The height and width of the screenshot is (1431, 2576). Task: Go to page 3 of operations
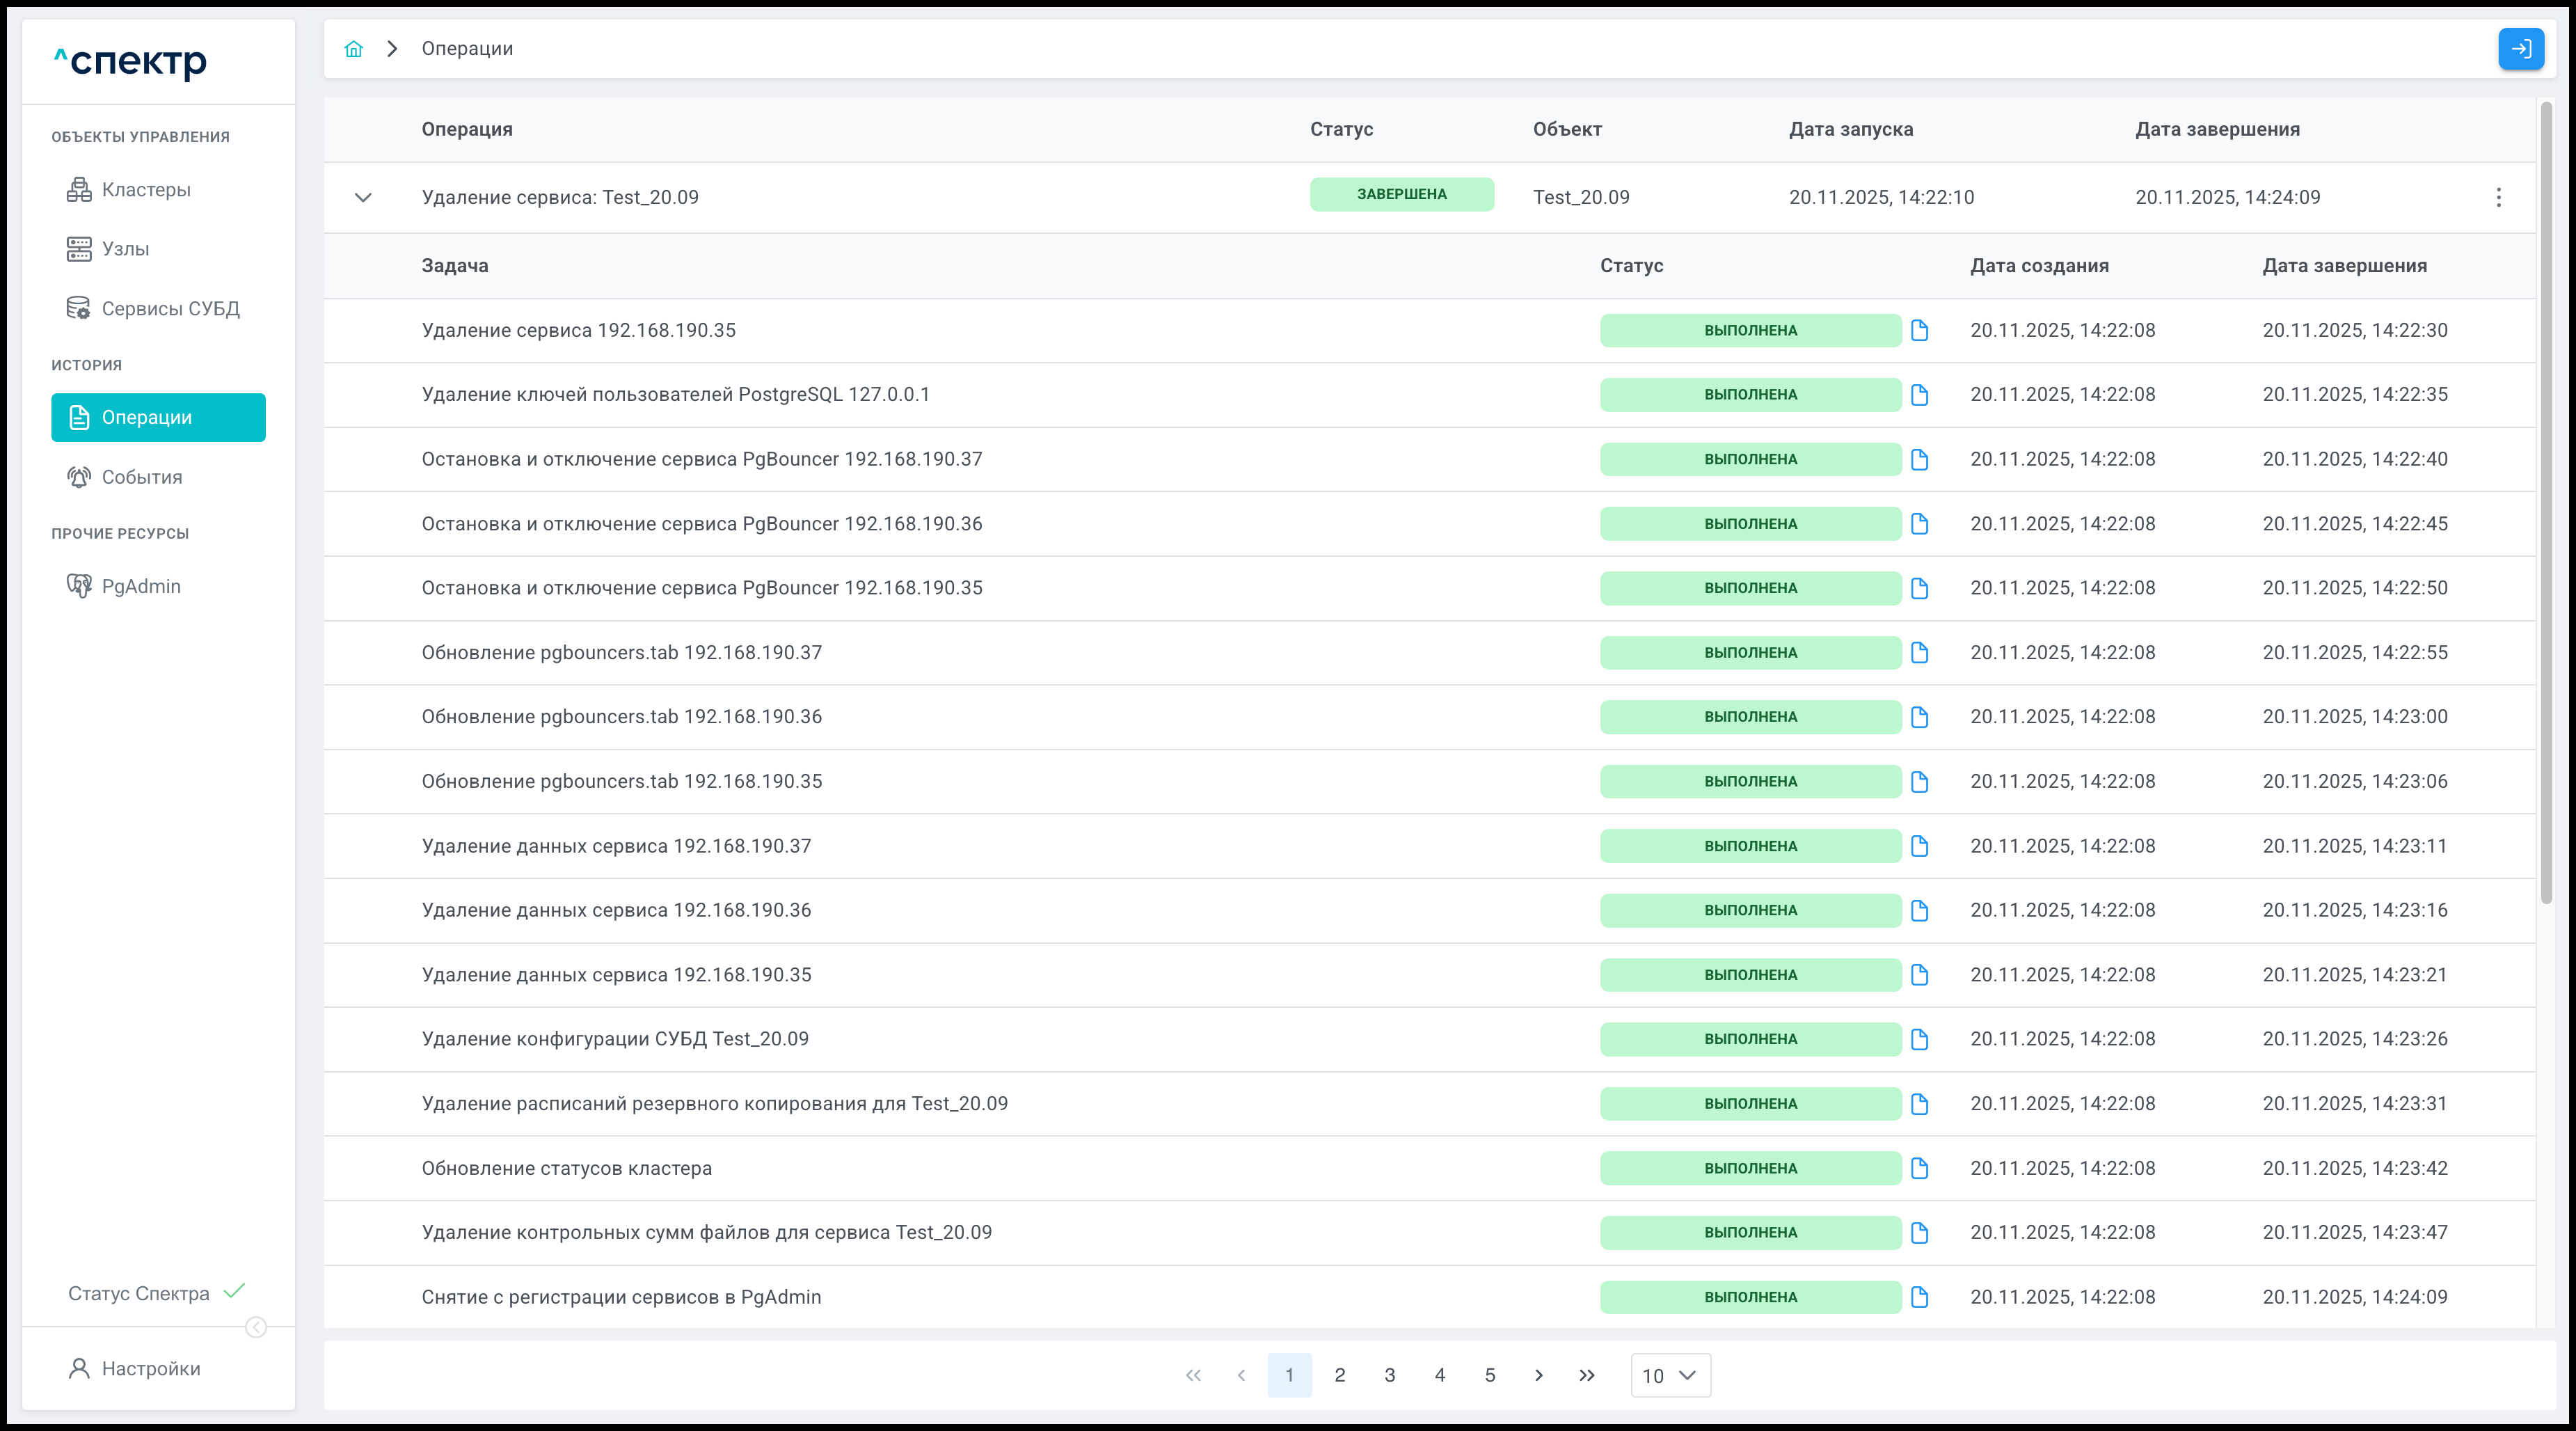click(1389, 1375)
